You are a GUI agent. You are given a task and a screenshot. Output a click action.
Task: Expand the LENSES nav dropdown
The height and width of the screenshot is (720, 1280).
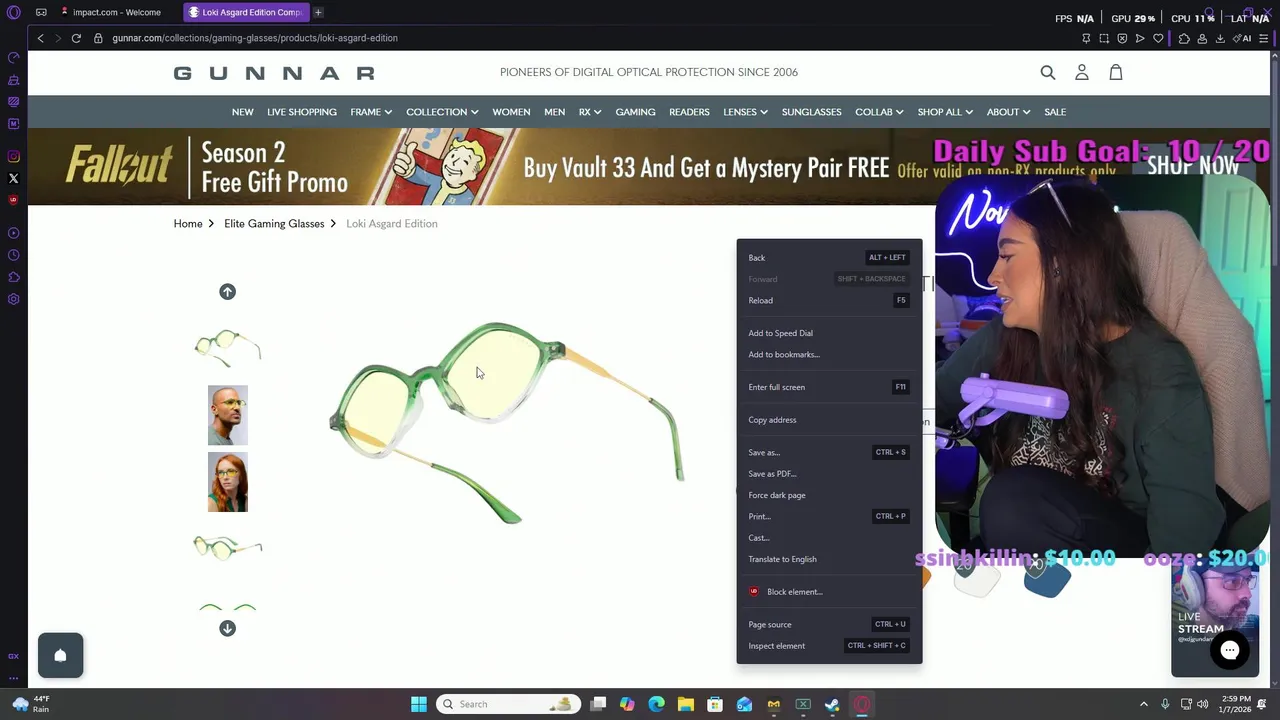[745, 112]
